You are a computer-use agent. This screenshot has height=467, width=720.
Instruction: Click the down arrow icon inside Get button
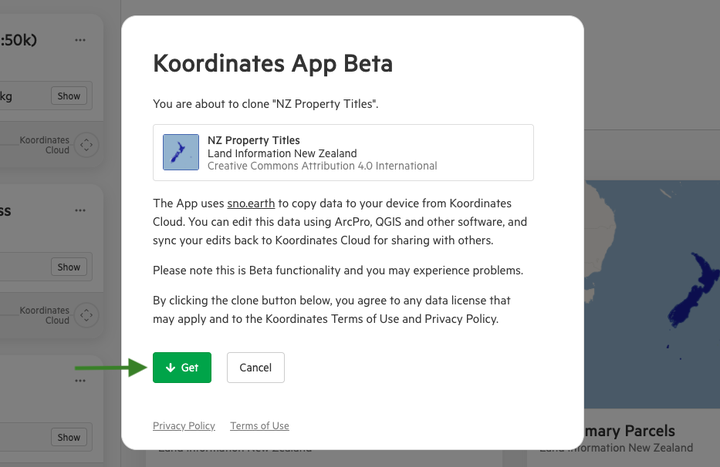point(170,367)
